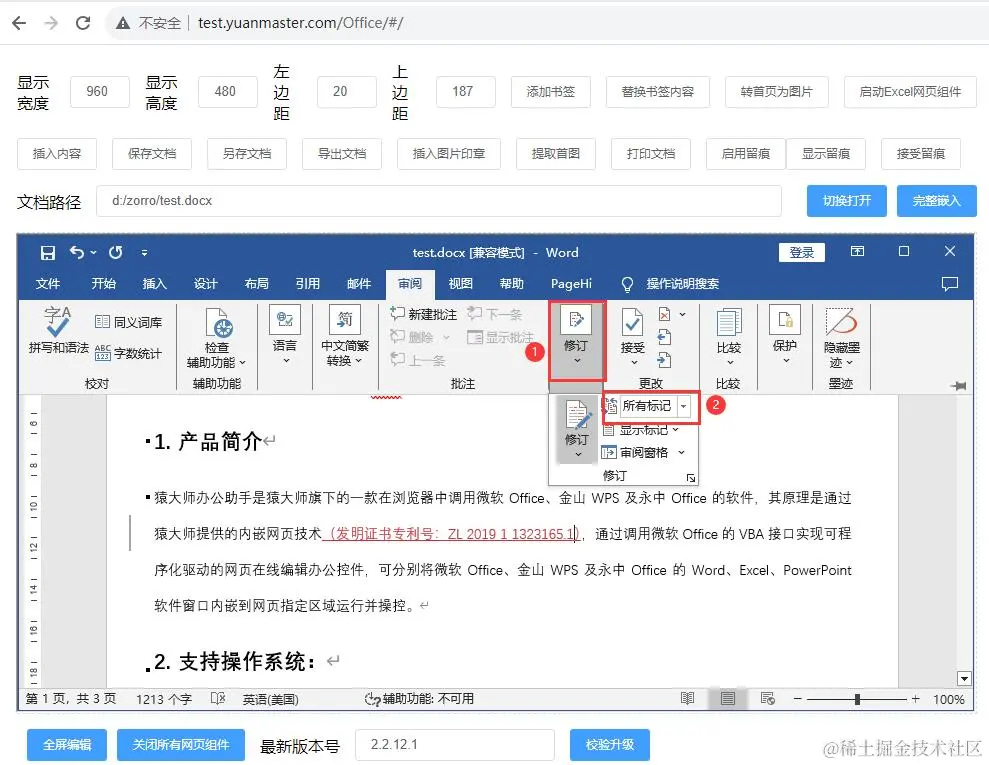Click the document path input field
This screenshot has height=765, width=989.
click(x=440, y=201)
